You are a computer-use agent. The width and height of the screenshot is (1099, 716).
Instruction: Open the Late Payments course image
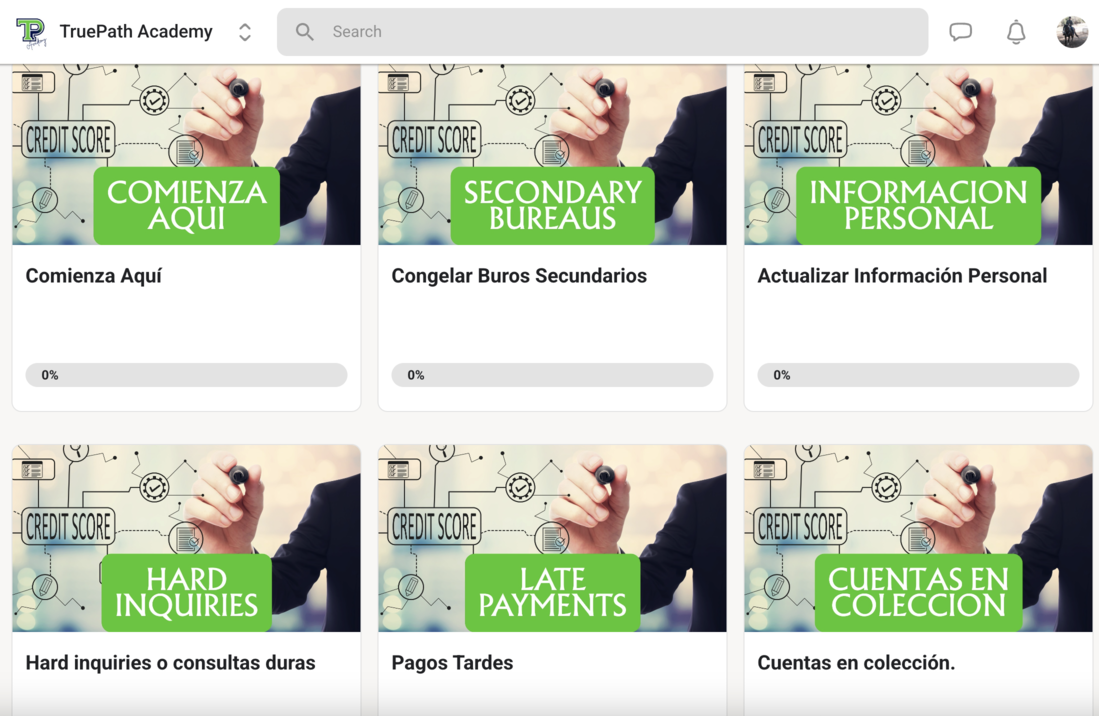pyautogui.click(x=552, y=538)
